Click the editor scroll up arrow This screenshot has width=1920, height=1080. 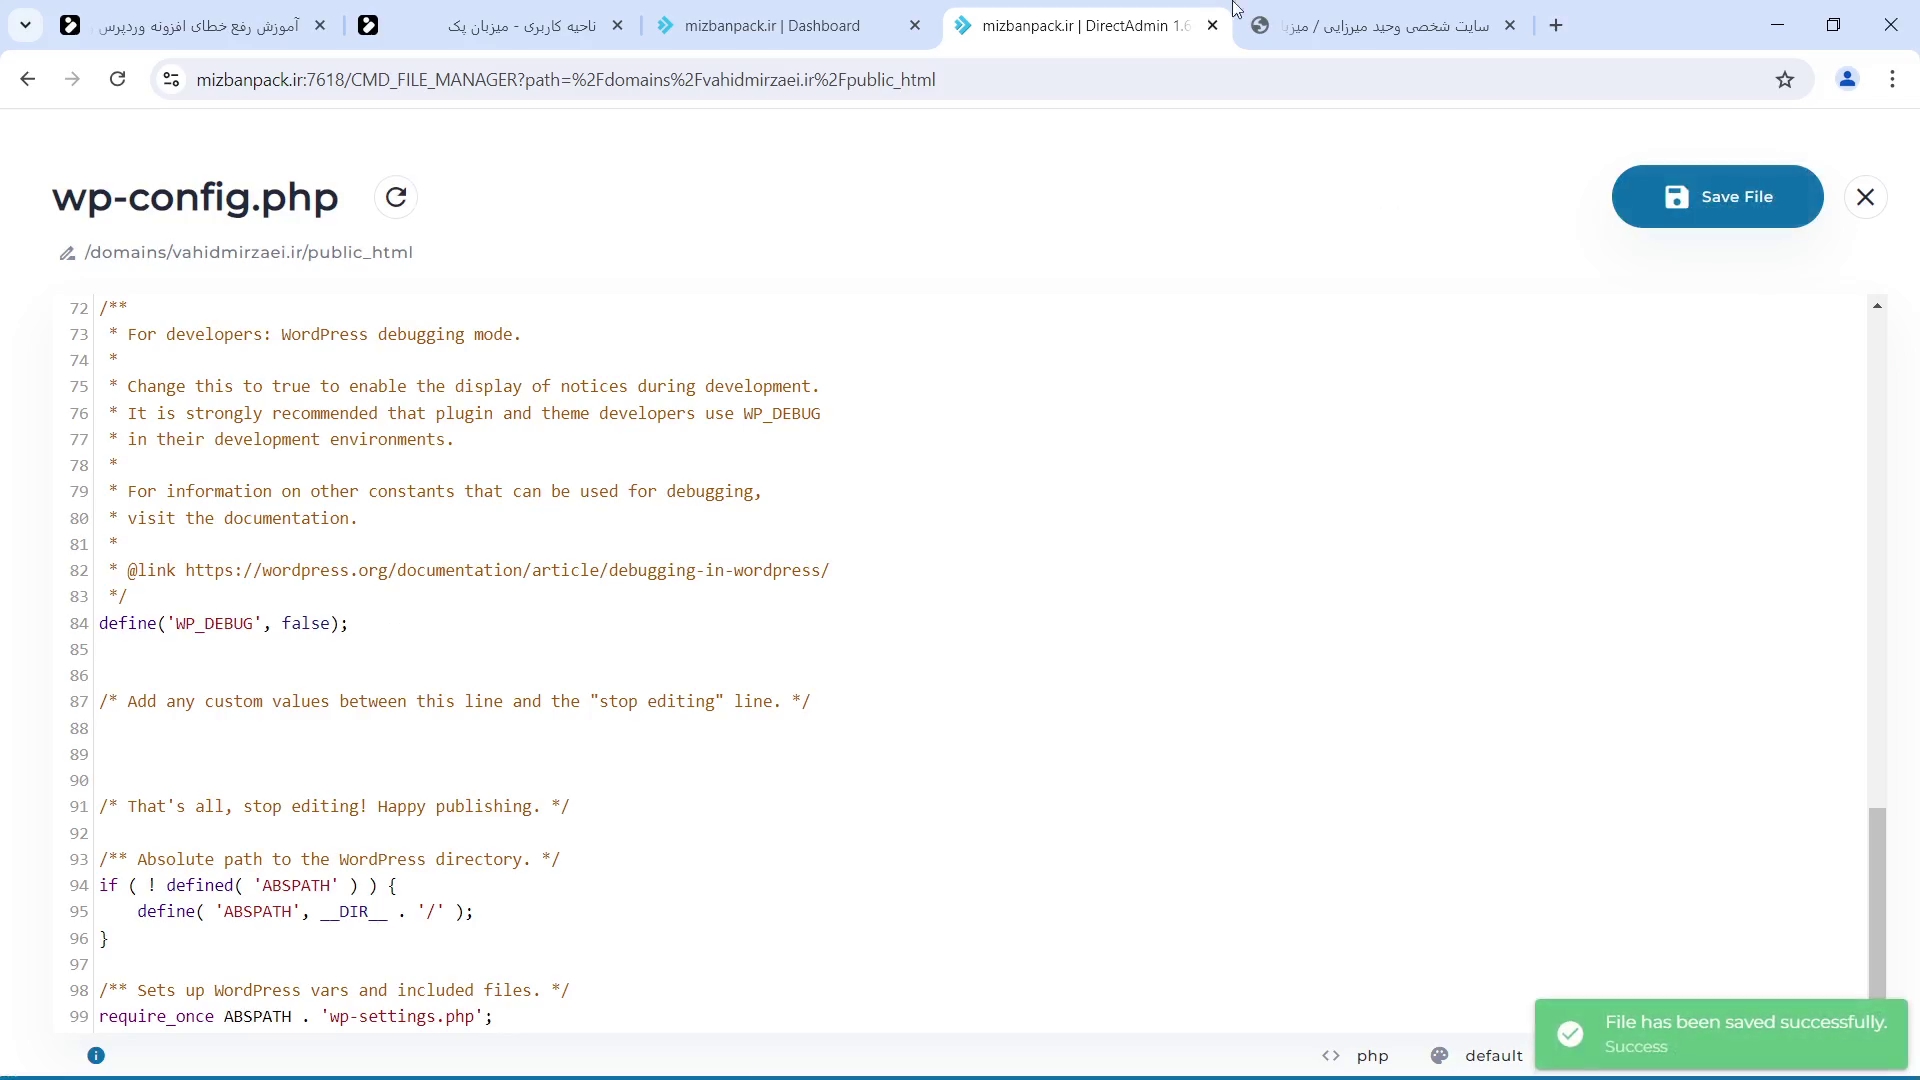(1878, 306)
